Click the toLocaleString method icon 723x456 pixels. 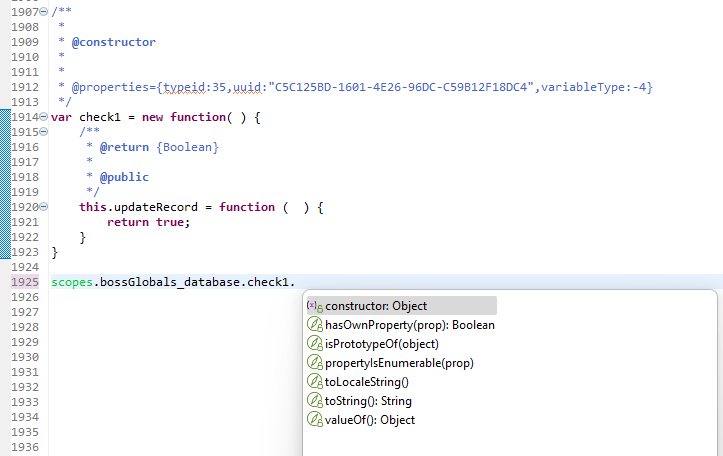(314, 381)
